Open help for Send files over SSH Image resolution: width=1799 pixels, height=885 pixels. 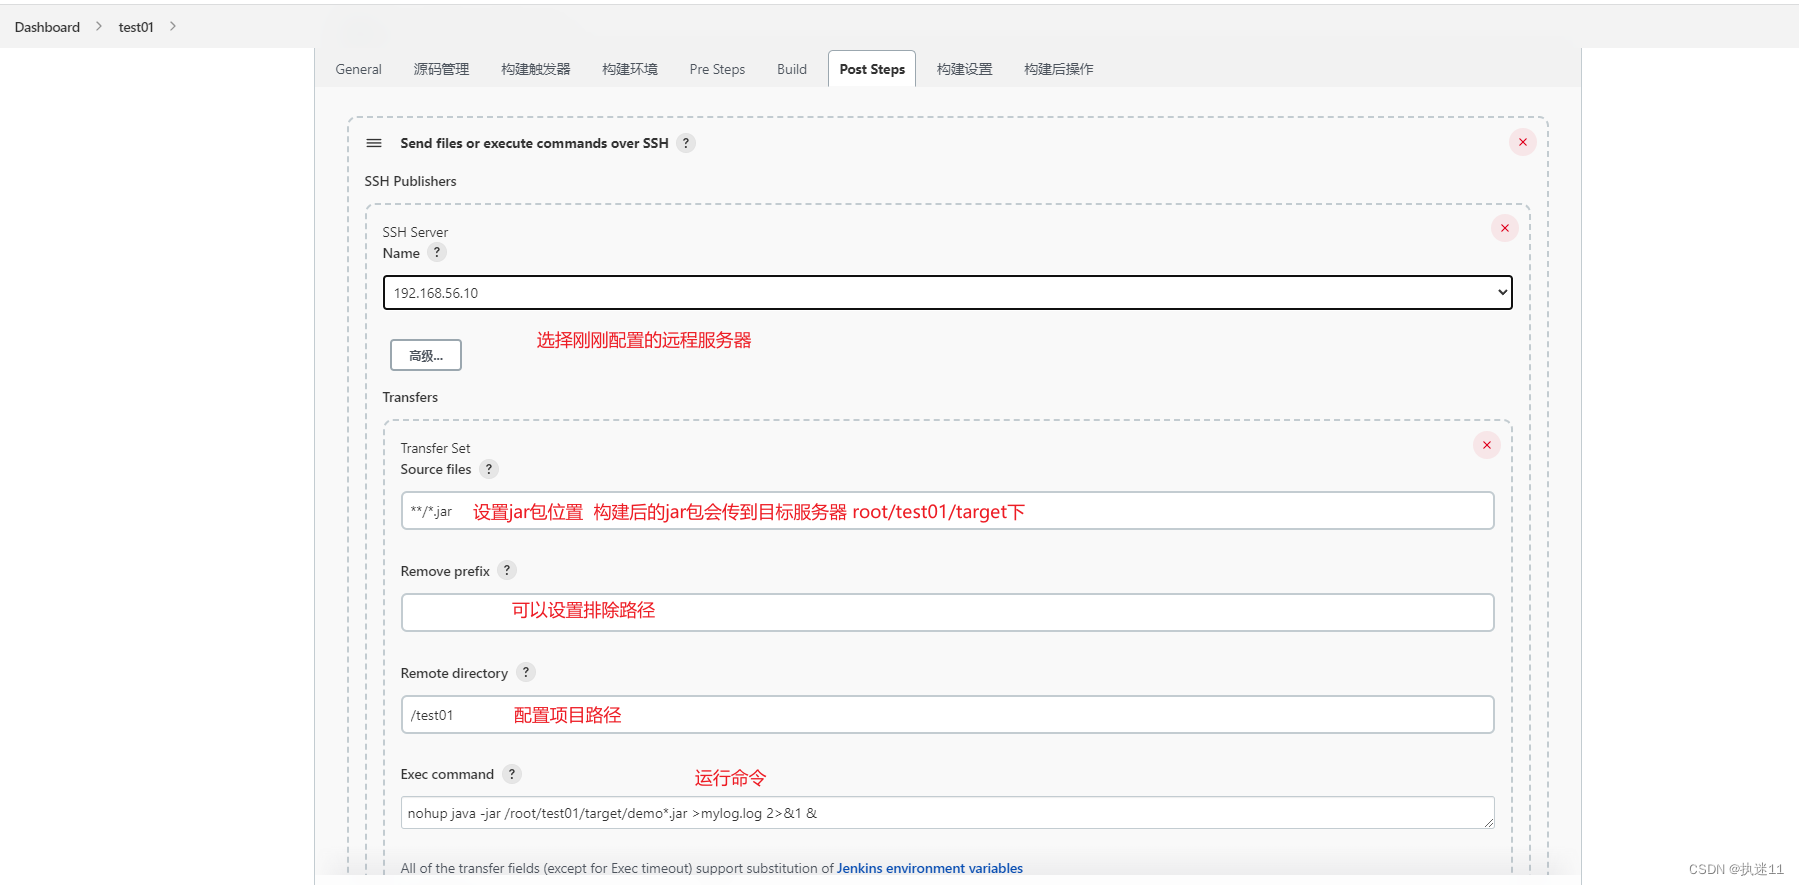pyautogui.click(x=686, y=143)
